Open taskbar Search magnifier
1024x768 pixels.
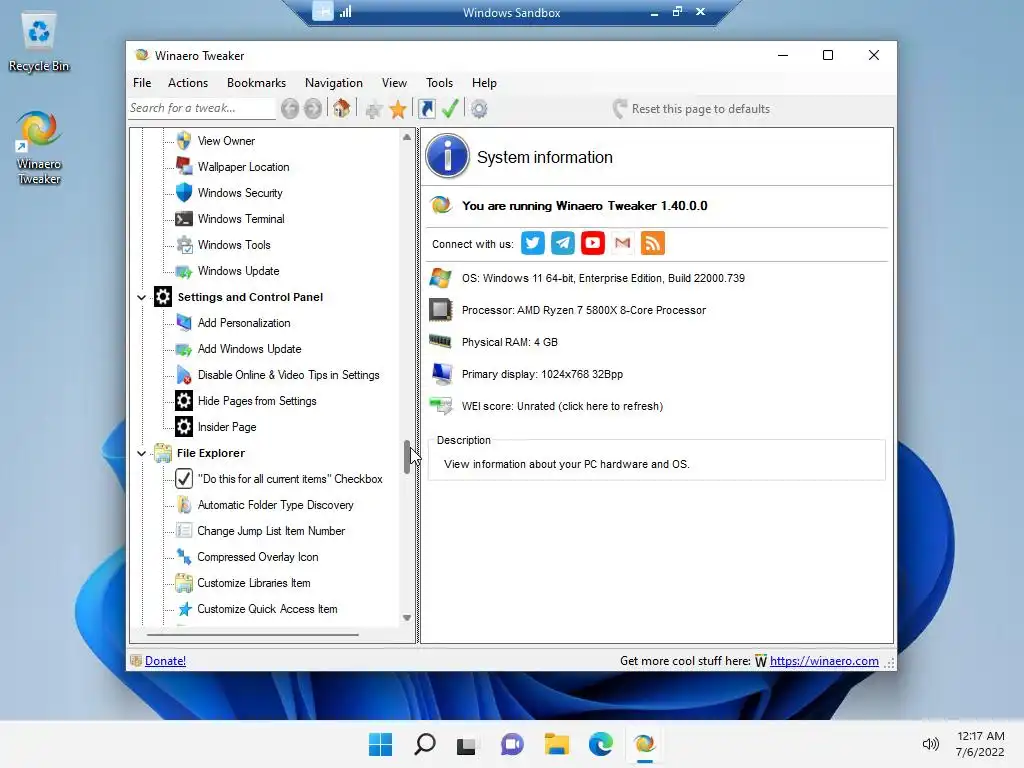[424, 744]
